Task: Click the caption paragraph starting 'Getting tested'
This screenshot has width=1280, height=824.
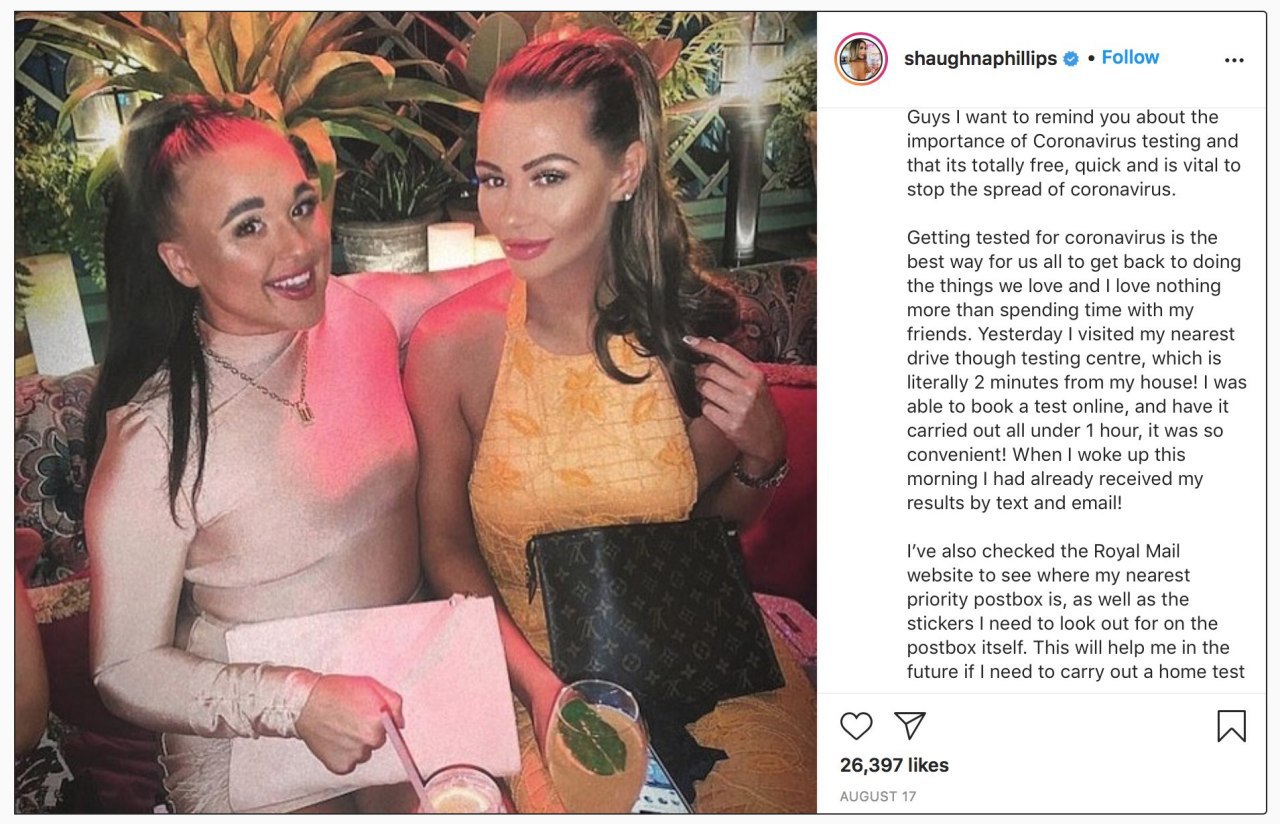Action: 1076,370
